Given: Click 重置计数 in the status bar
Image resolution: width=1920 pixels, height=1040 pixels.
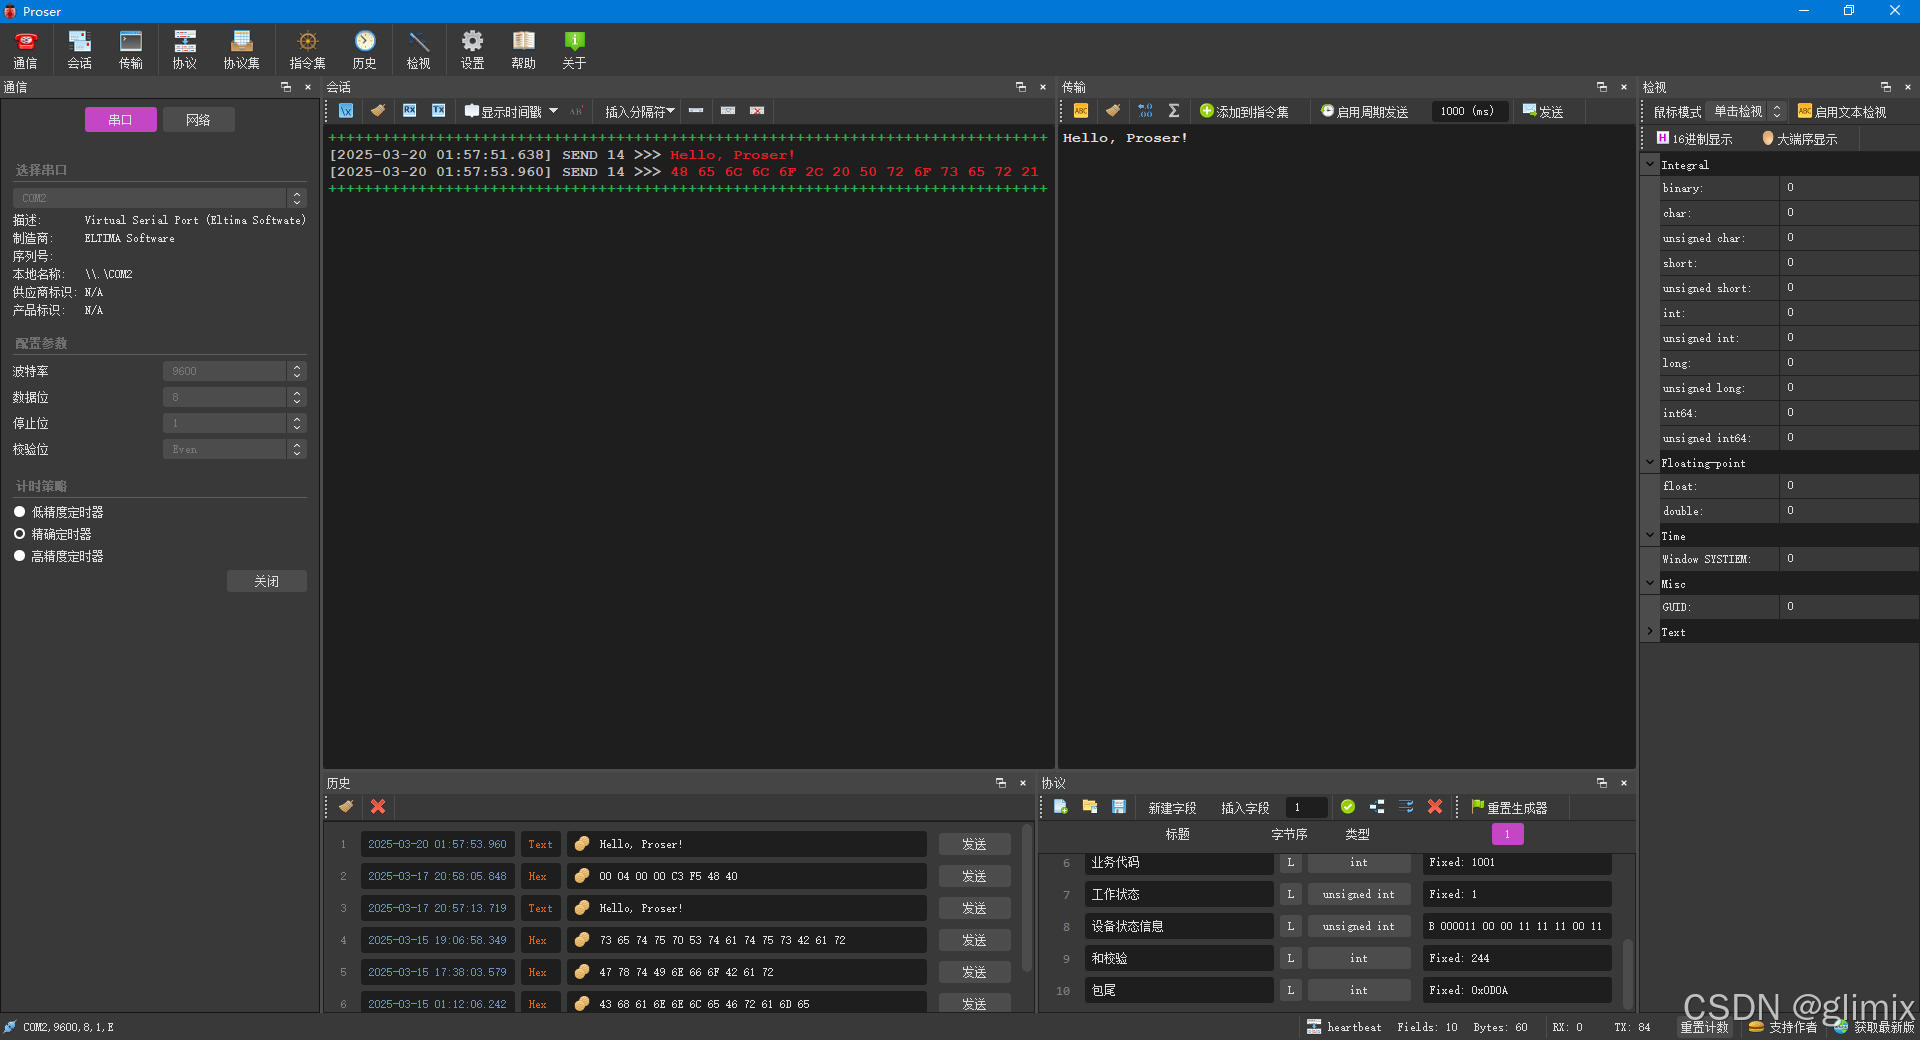Looking at the screenshot, I should point(1704,1027).
